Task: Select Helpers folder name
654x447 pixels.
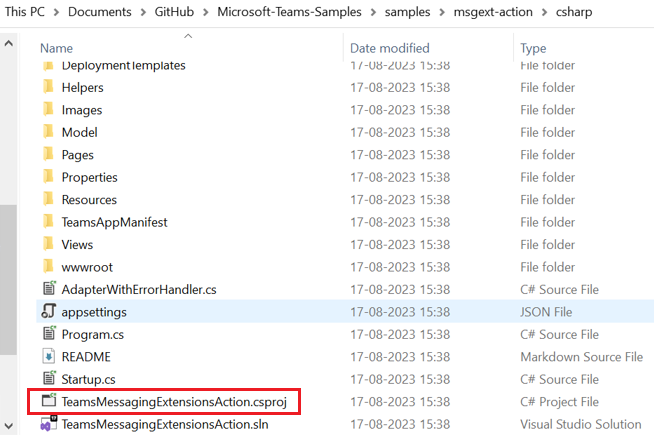Action: (83, 88)
